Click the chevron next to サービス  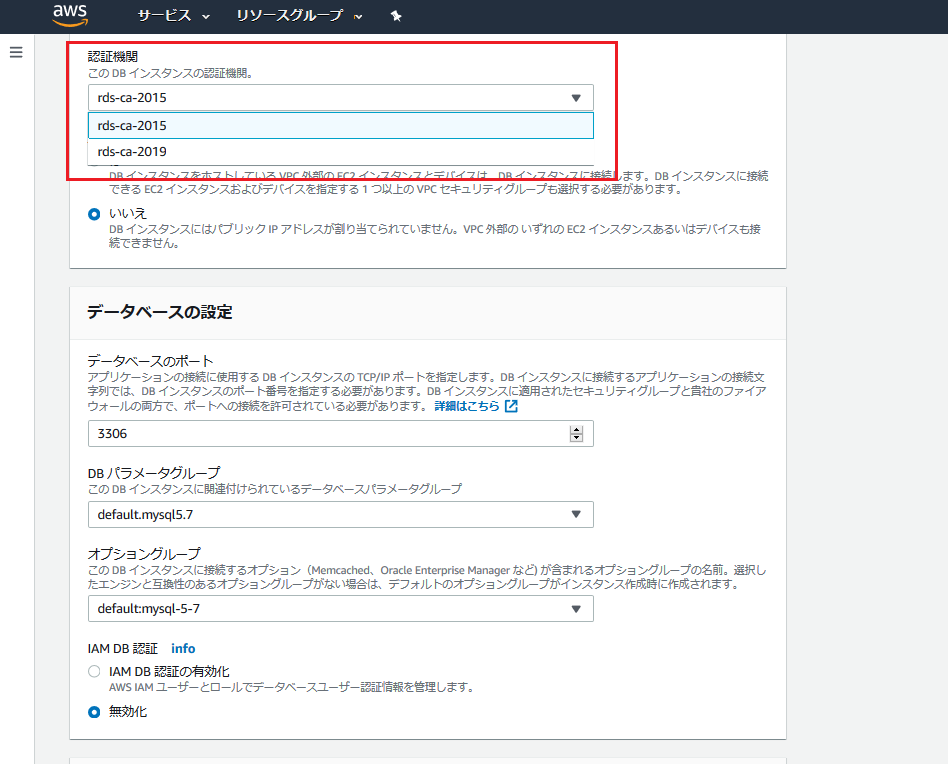pos(207,17)
